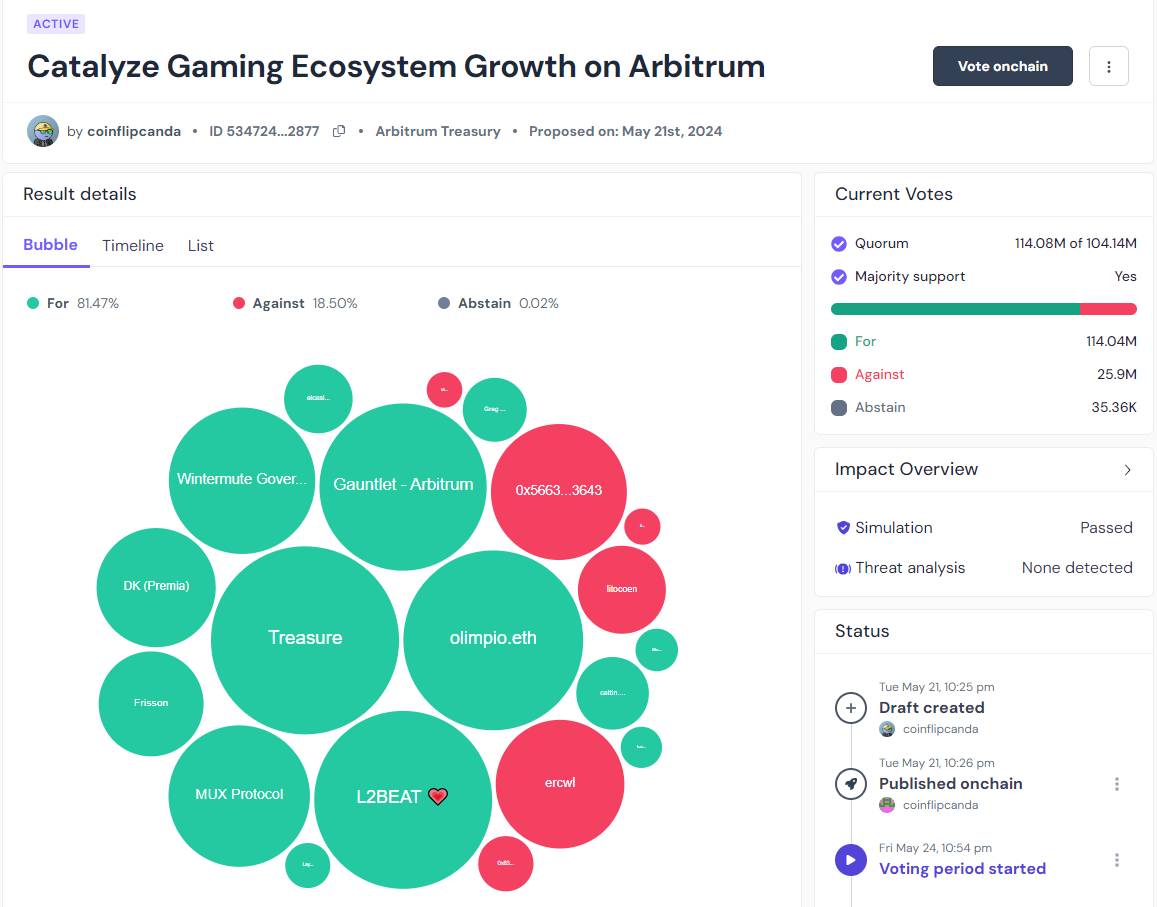Click the Abstain legend gray dot

[443, 303]
